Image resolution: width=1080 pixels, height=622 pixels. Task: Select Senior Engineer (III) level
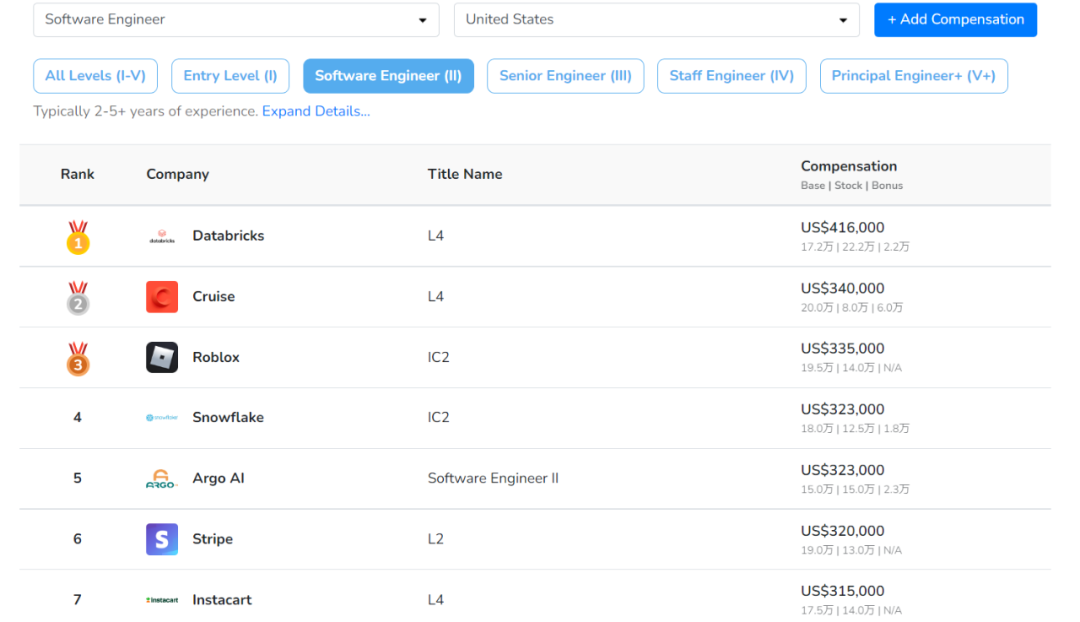pyautogui.click(x=565, y=76)
